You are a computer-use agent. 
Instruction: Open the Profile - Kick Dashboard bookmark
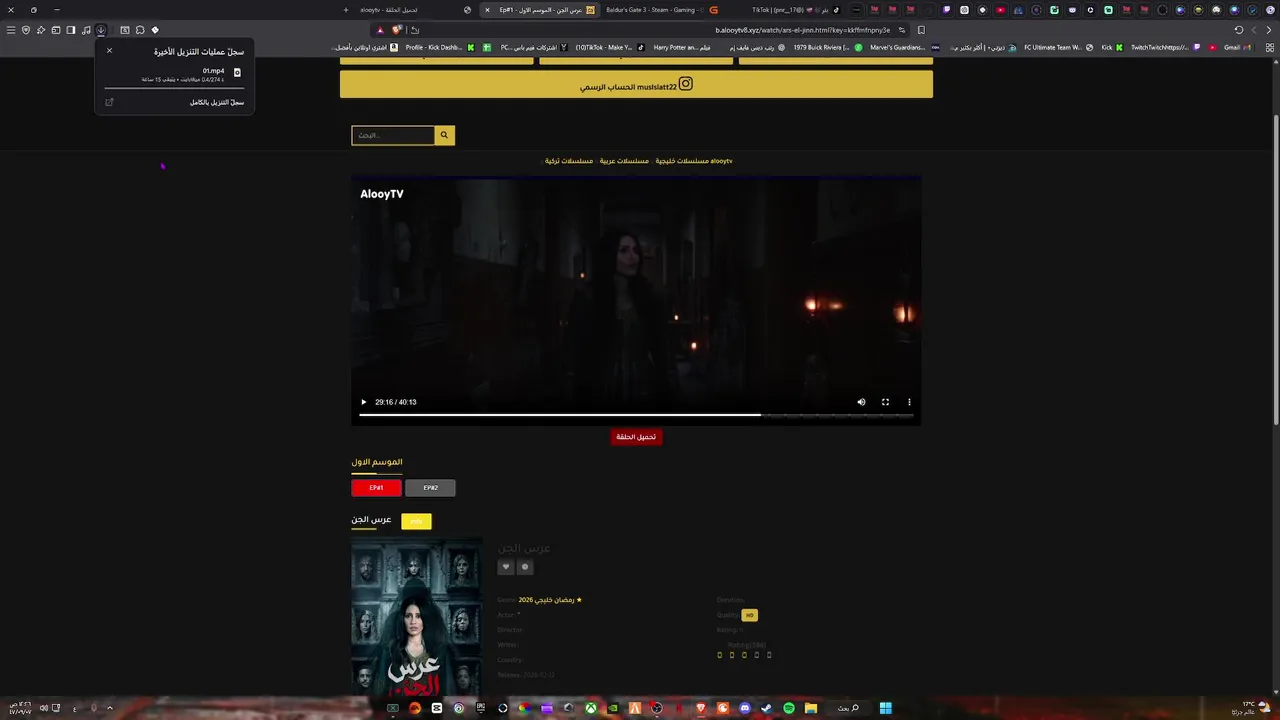tap(440, 47)
